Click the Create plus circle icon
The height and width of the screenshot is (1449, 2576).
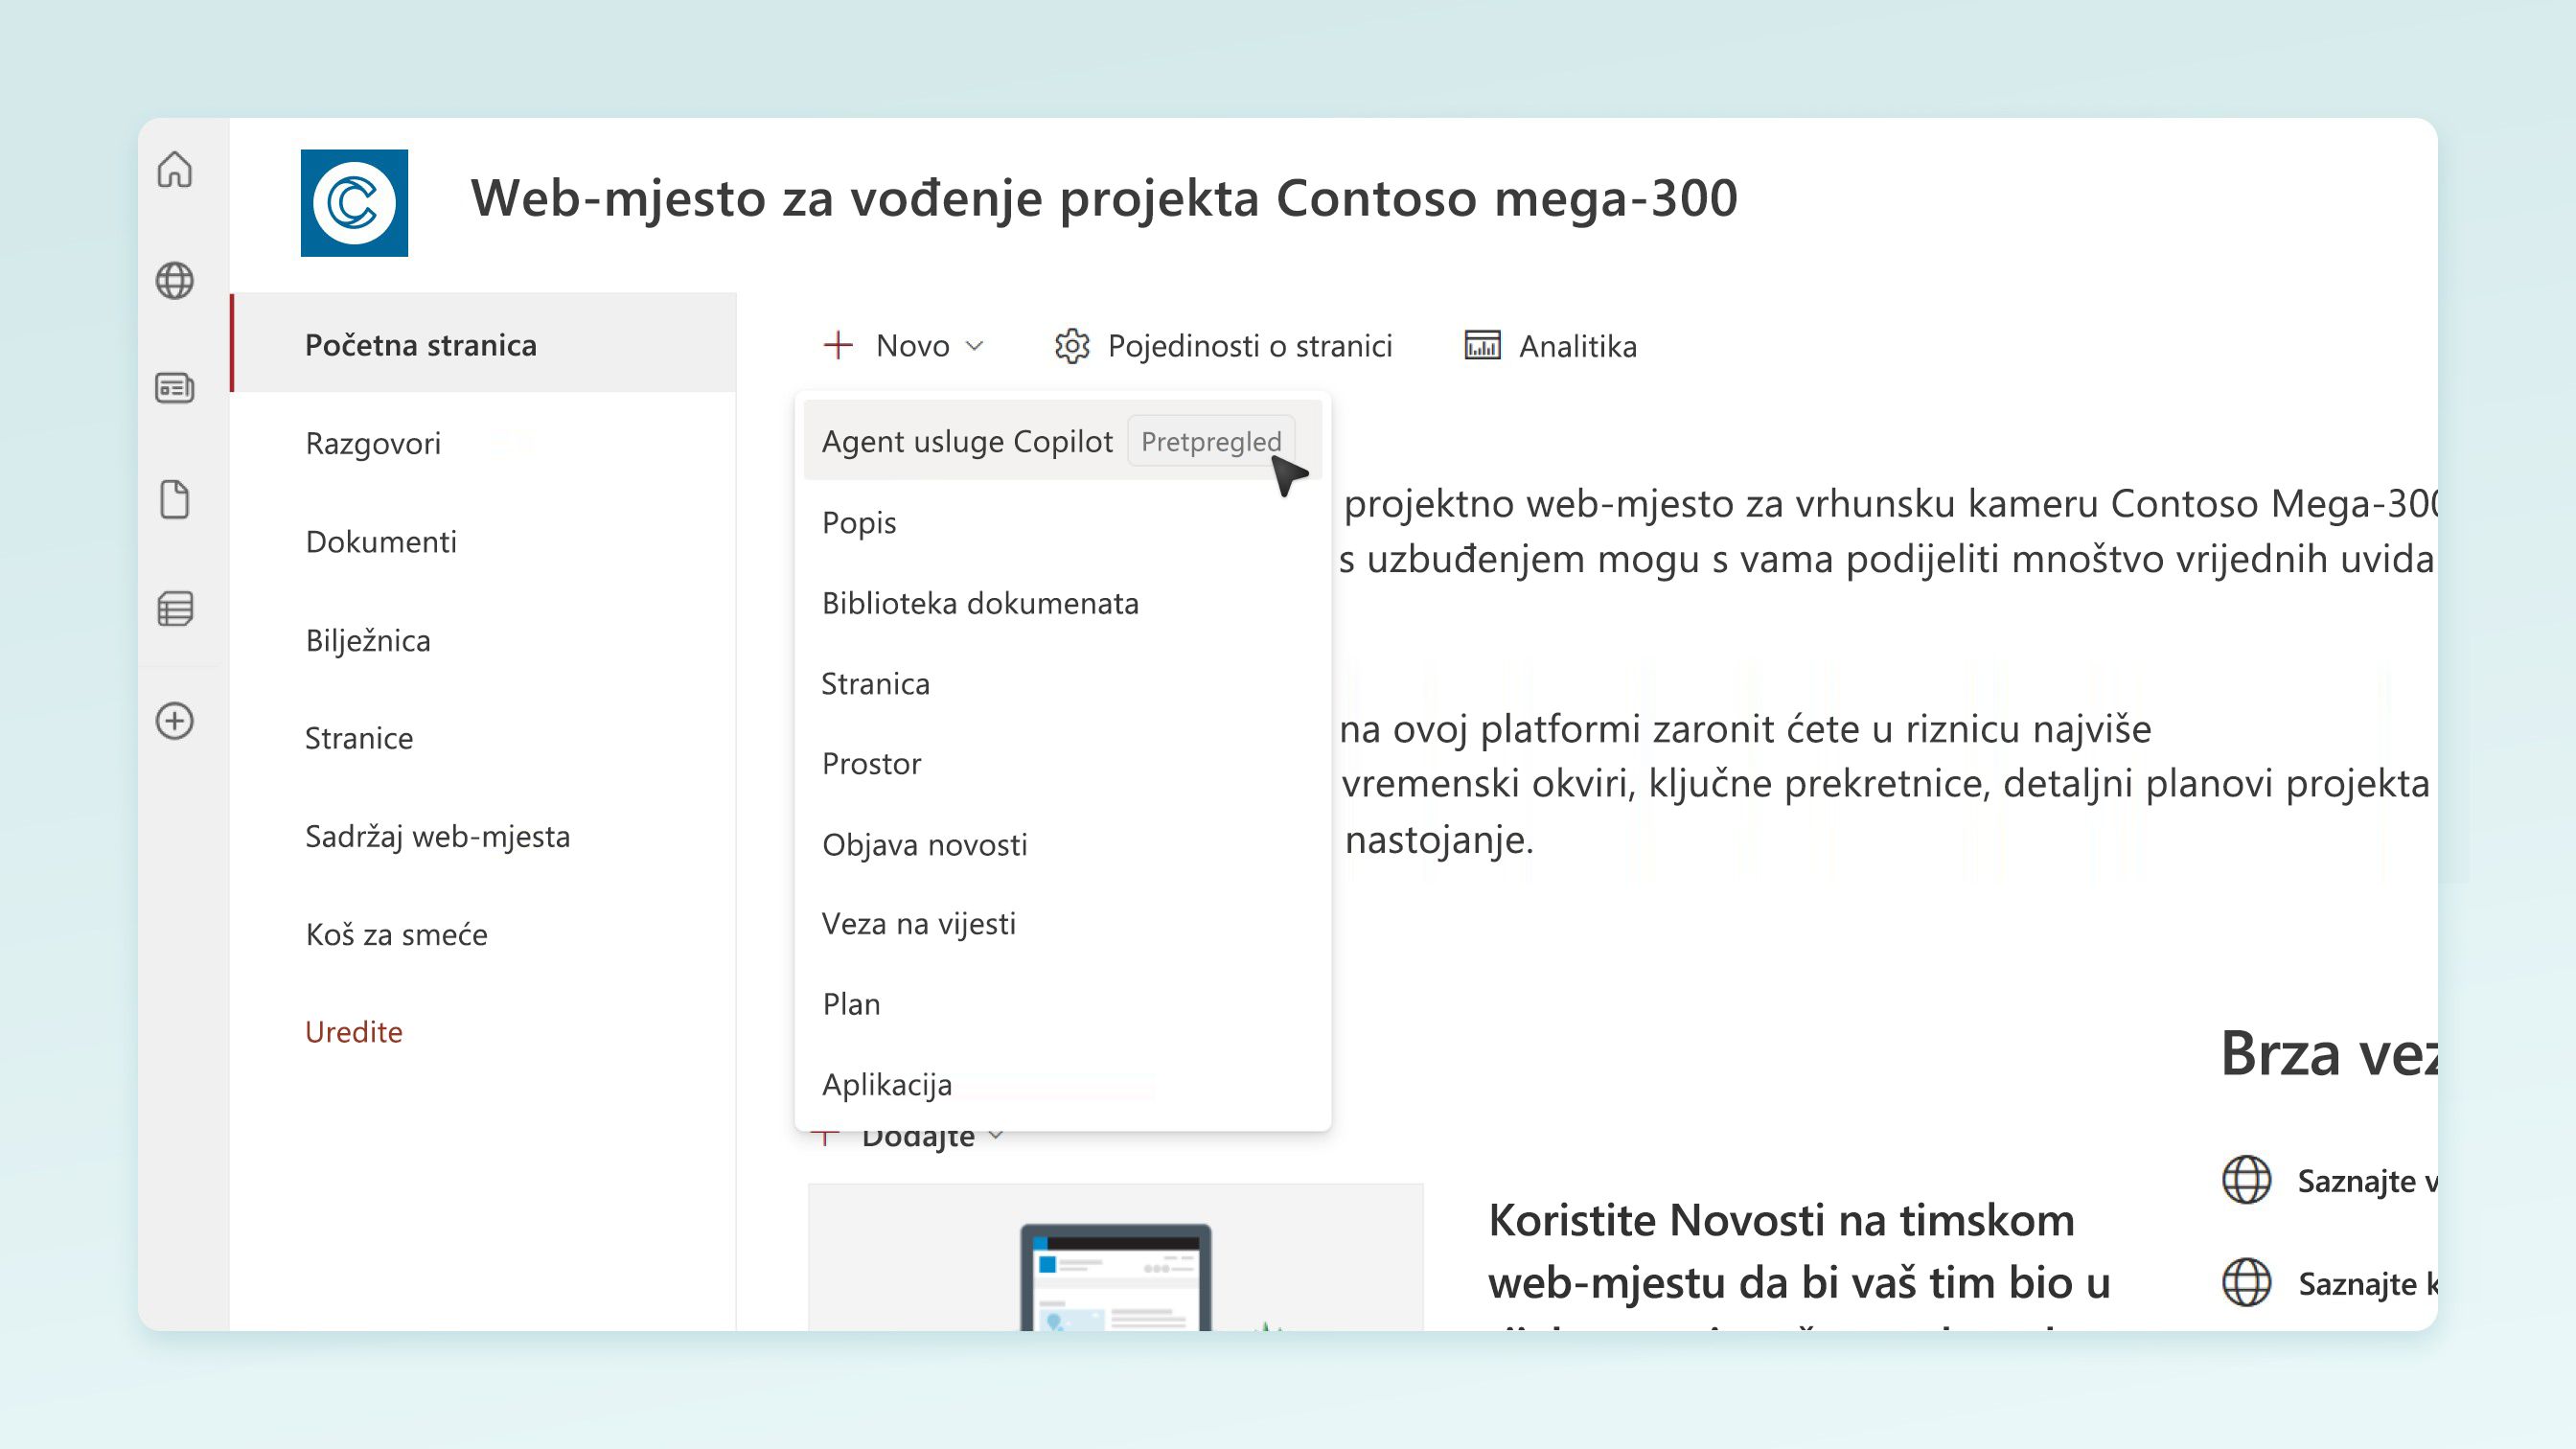175,721
